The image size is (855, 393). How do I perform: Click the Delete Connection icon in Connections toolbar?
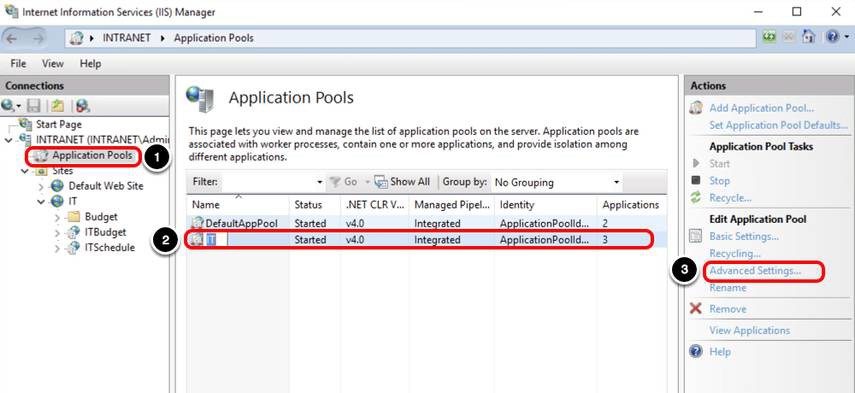tap(83, 105)
